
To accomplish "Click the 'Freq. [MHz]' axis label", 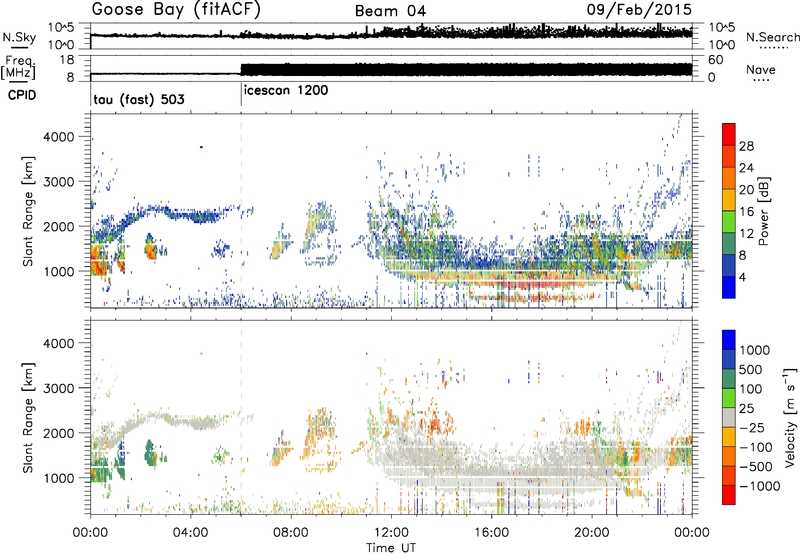I will coord(18,67).
